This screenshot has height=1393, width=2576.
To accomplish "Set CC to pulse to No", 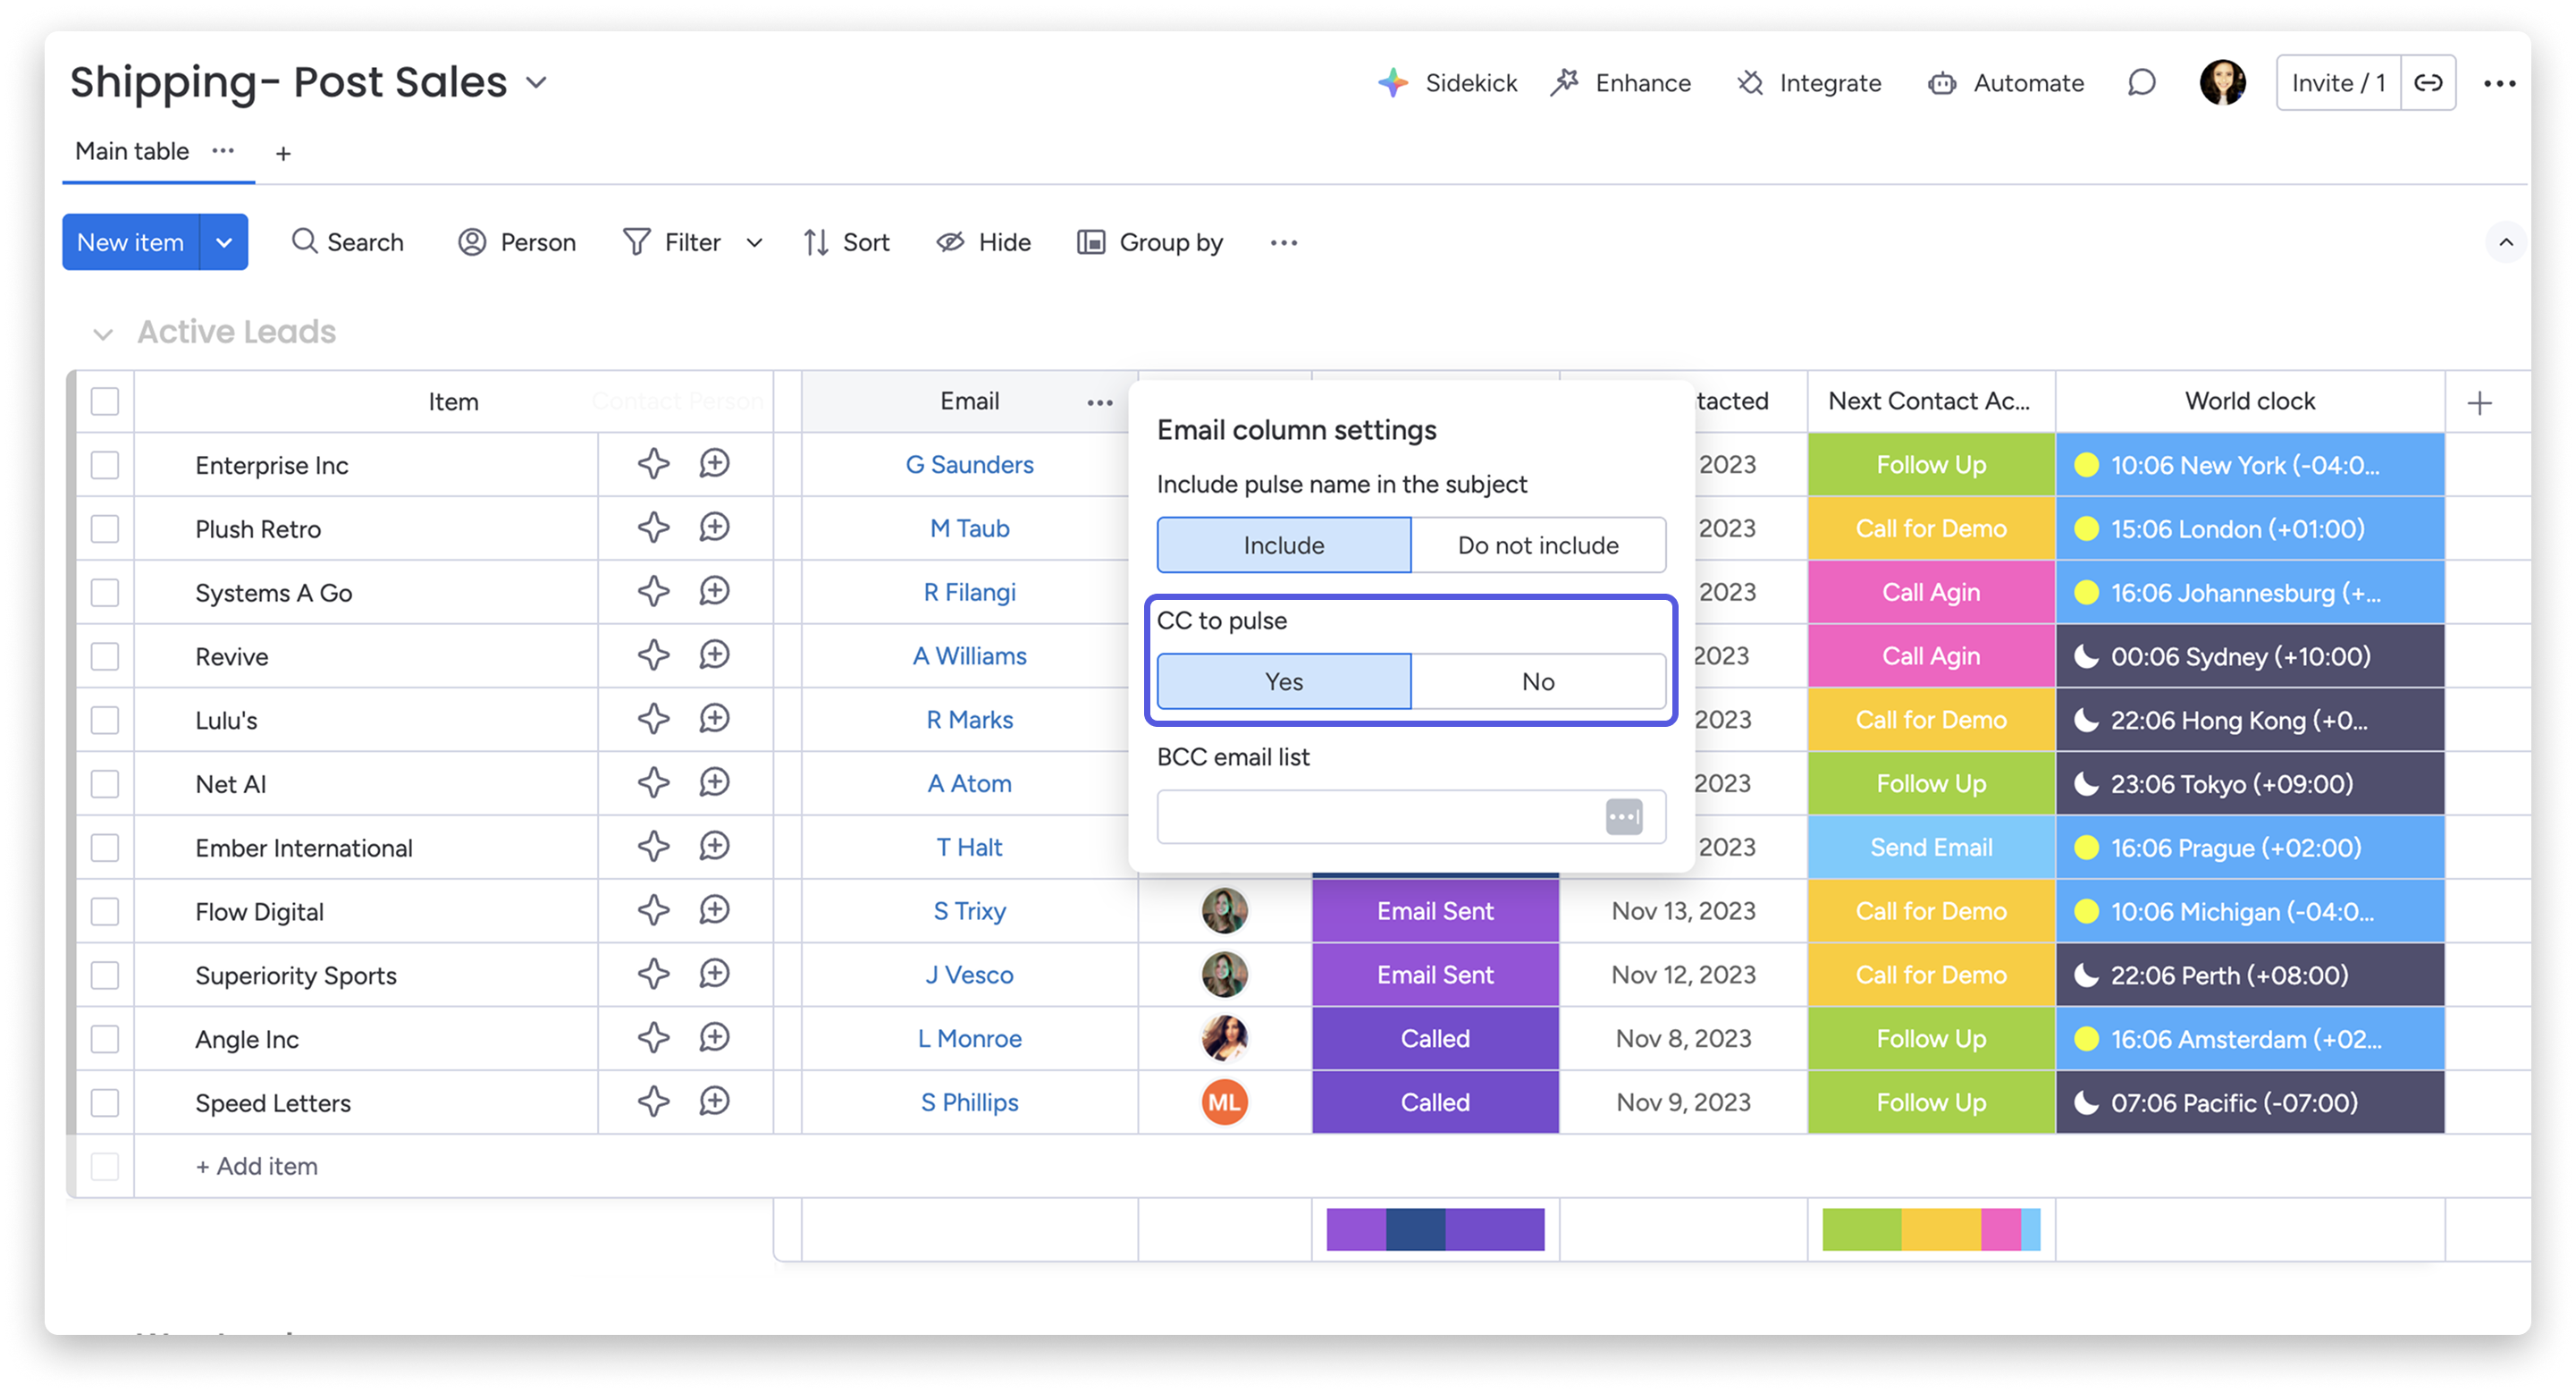I will click(x=1537, y=682).
